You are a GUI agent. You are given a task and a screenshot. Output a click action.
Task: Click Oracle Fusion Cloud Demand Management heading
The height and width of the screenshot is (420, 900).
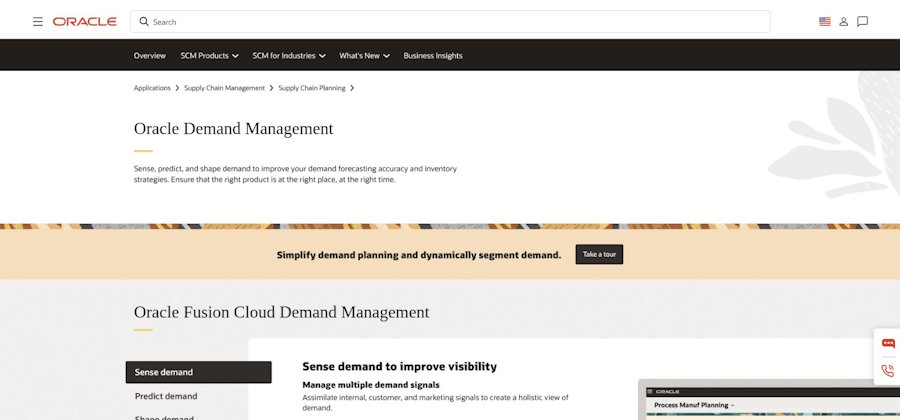pyautogui.click(x=281, y=312)
